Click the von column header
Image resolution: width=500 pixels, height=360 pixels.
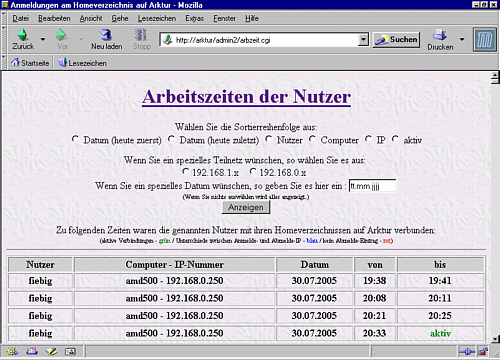coord(375,265)
